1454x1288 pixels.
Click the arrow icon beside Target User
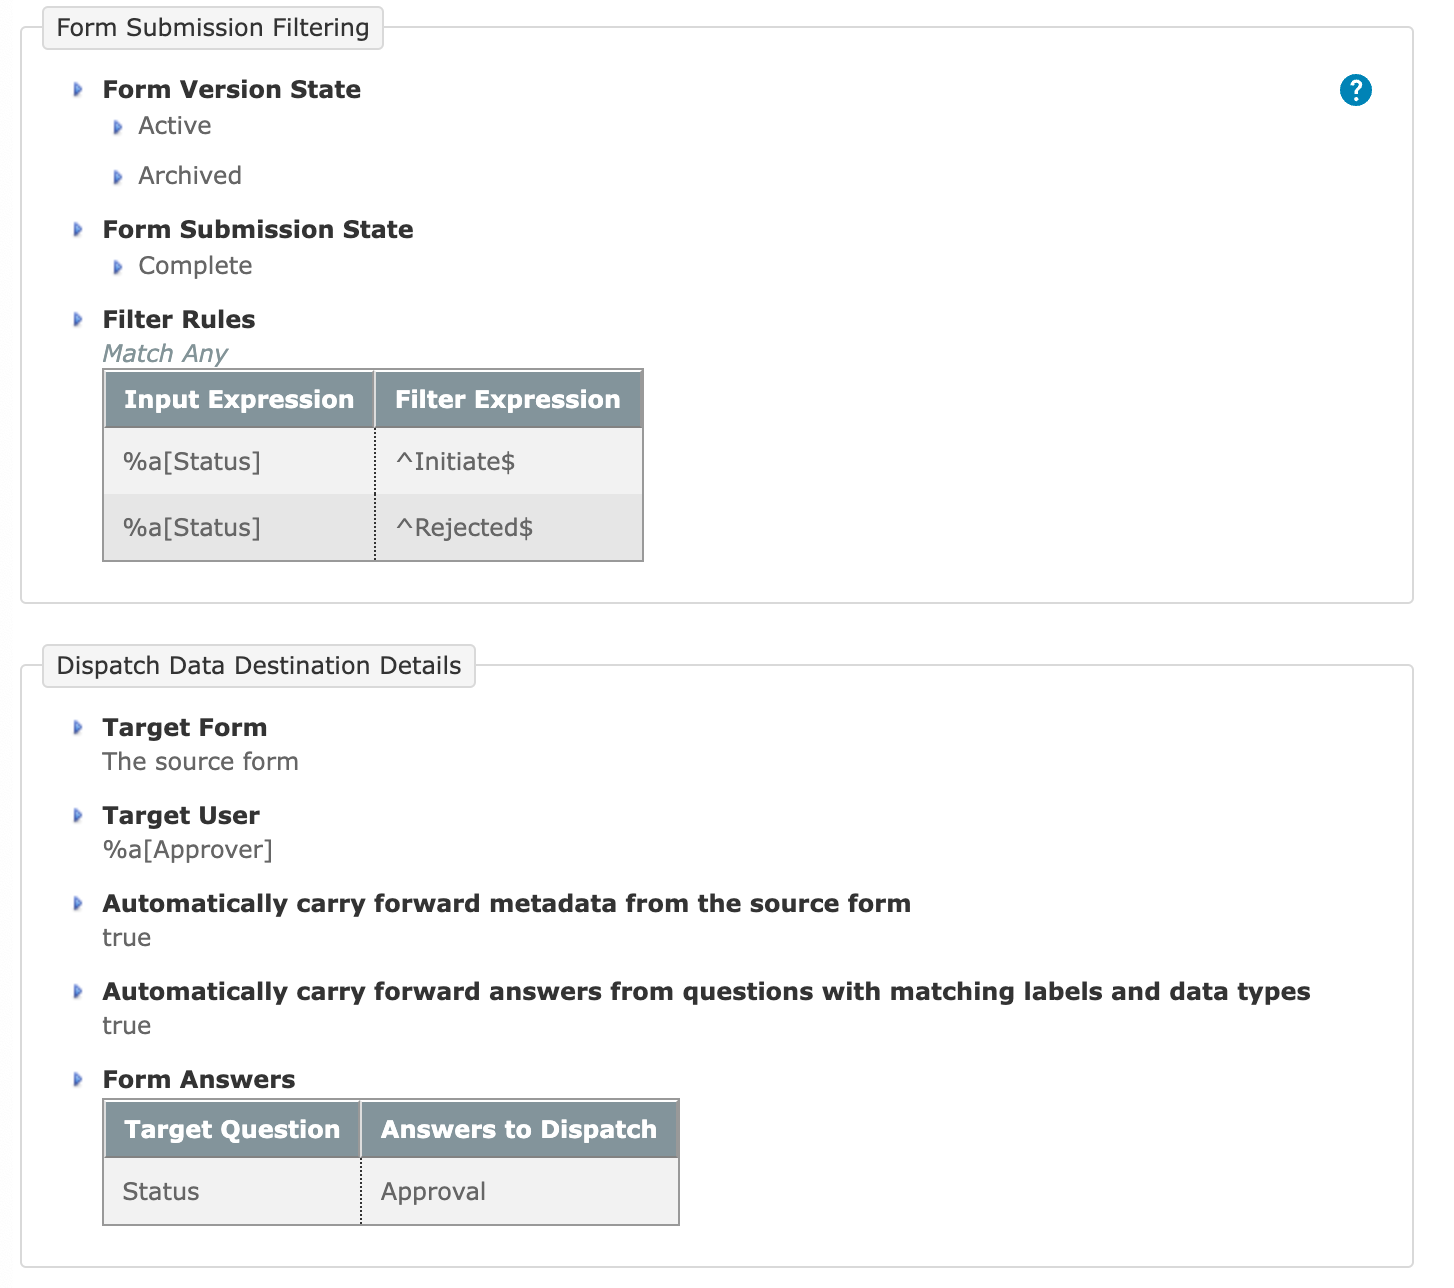pyautogui.click(x=78, y=816)
